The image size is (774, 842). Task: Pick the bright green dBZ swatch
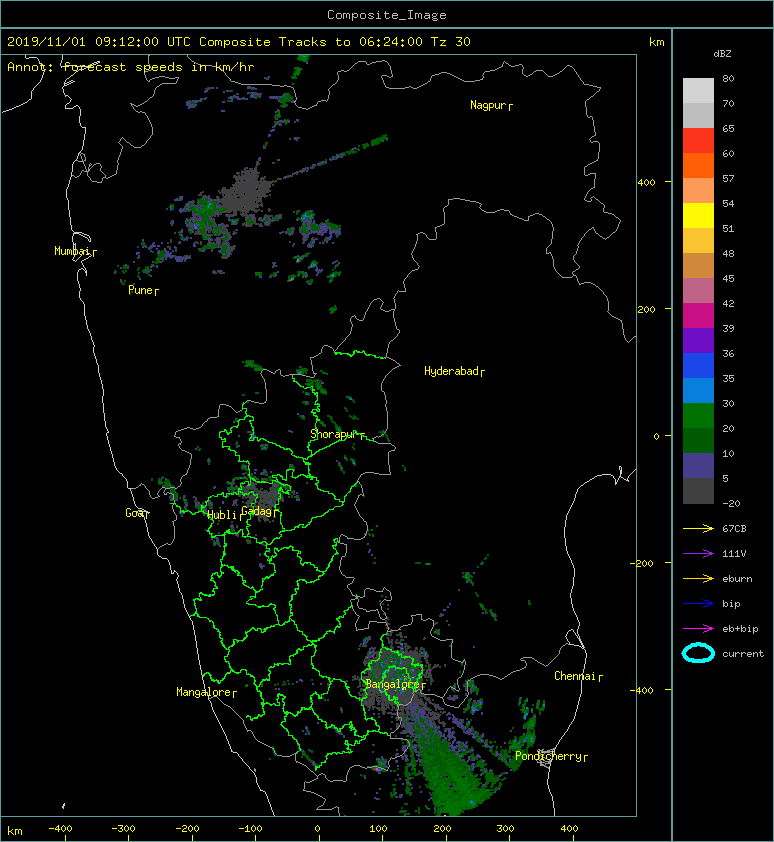click(698, 415)
